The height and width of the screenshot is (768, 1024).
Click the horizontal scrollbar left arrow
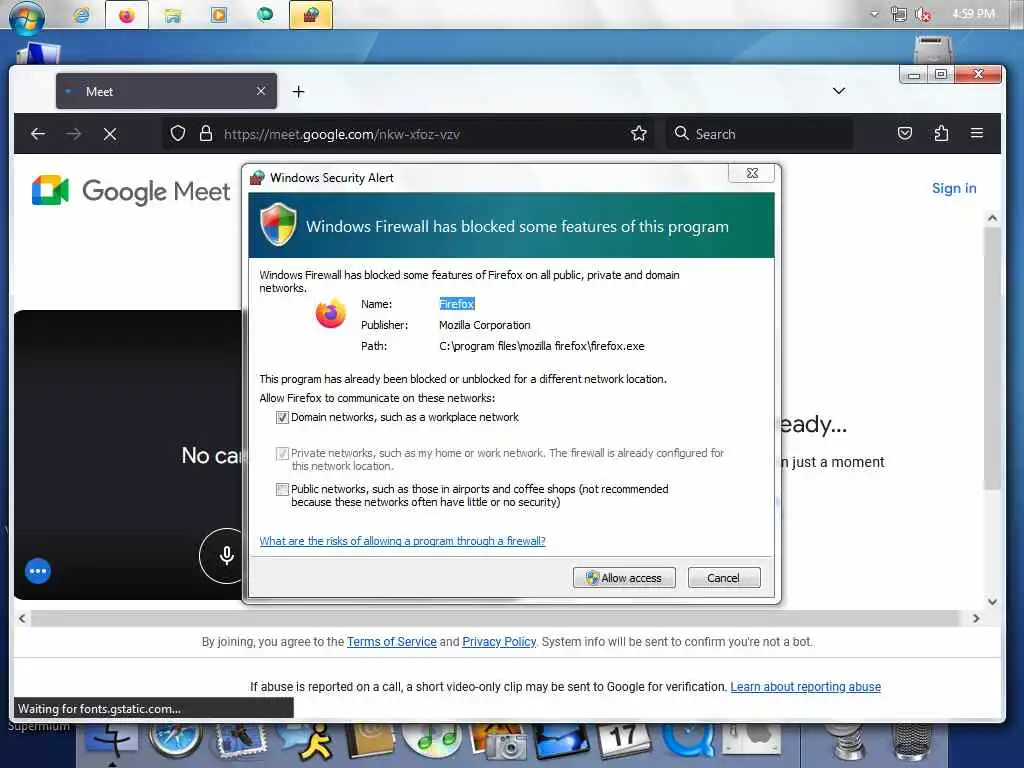[22, 618]
